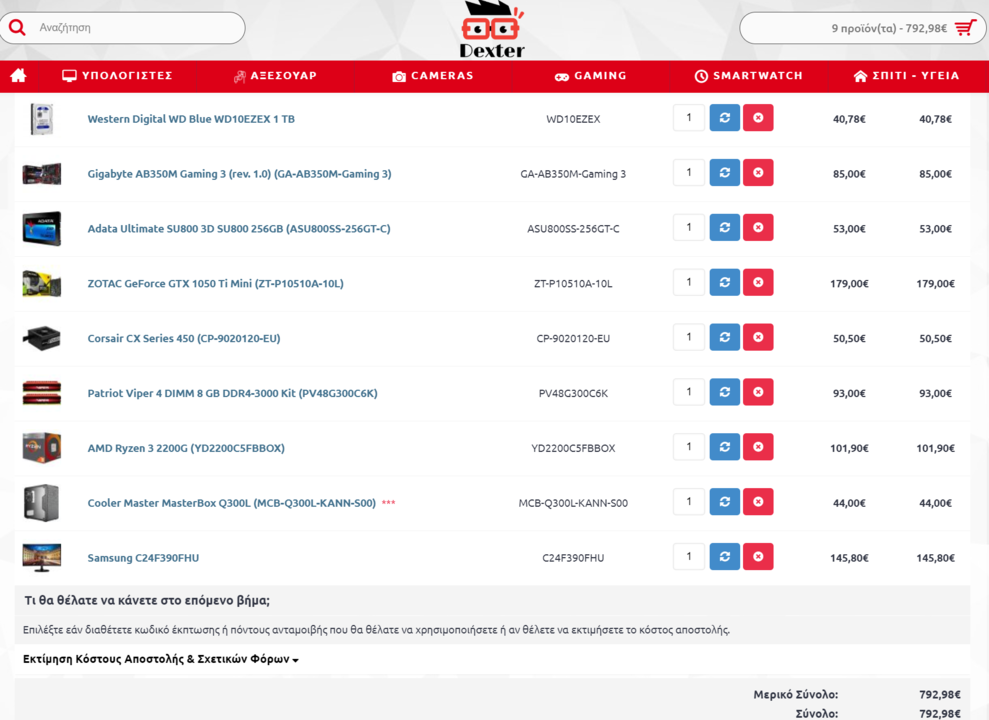Viewport: 989px width, 720px height.
Task: Open the ΥΠΟΛΟΓΙΣΤΕΣ menu
Action: click(x=117, y=76)
